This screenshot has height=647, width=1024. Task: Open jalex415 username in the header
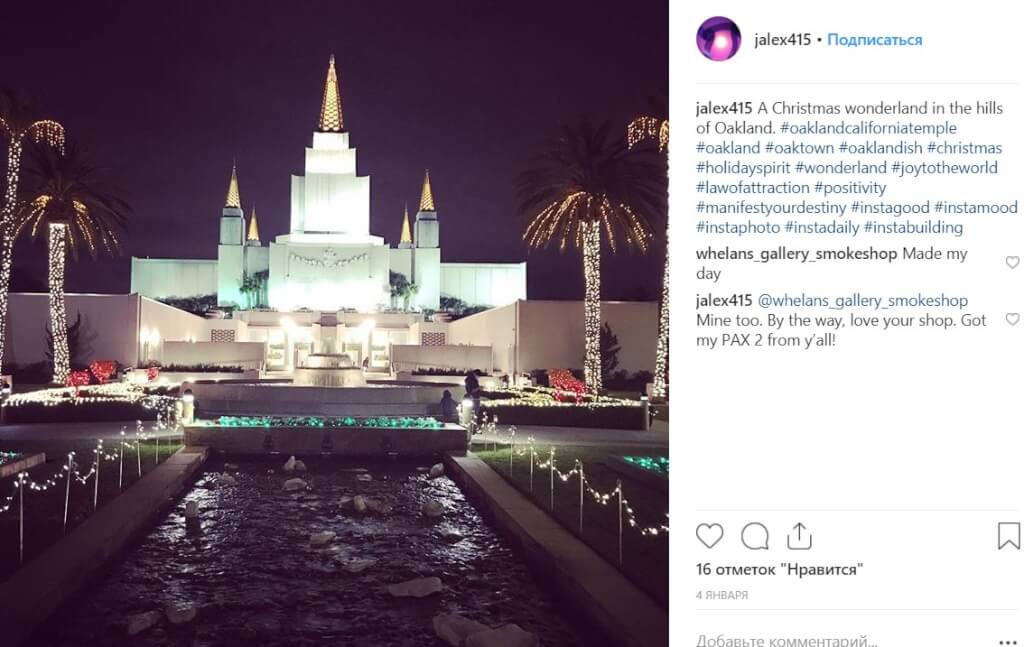coord(782,40)
